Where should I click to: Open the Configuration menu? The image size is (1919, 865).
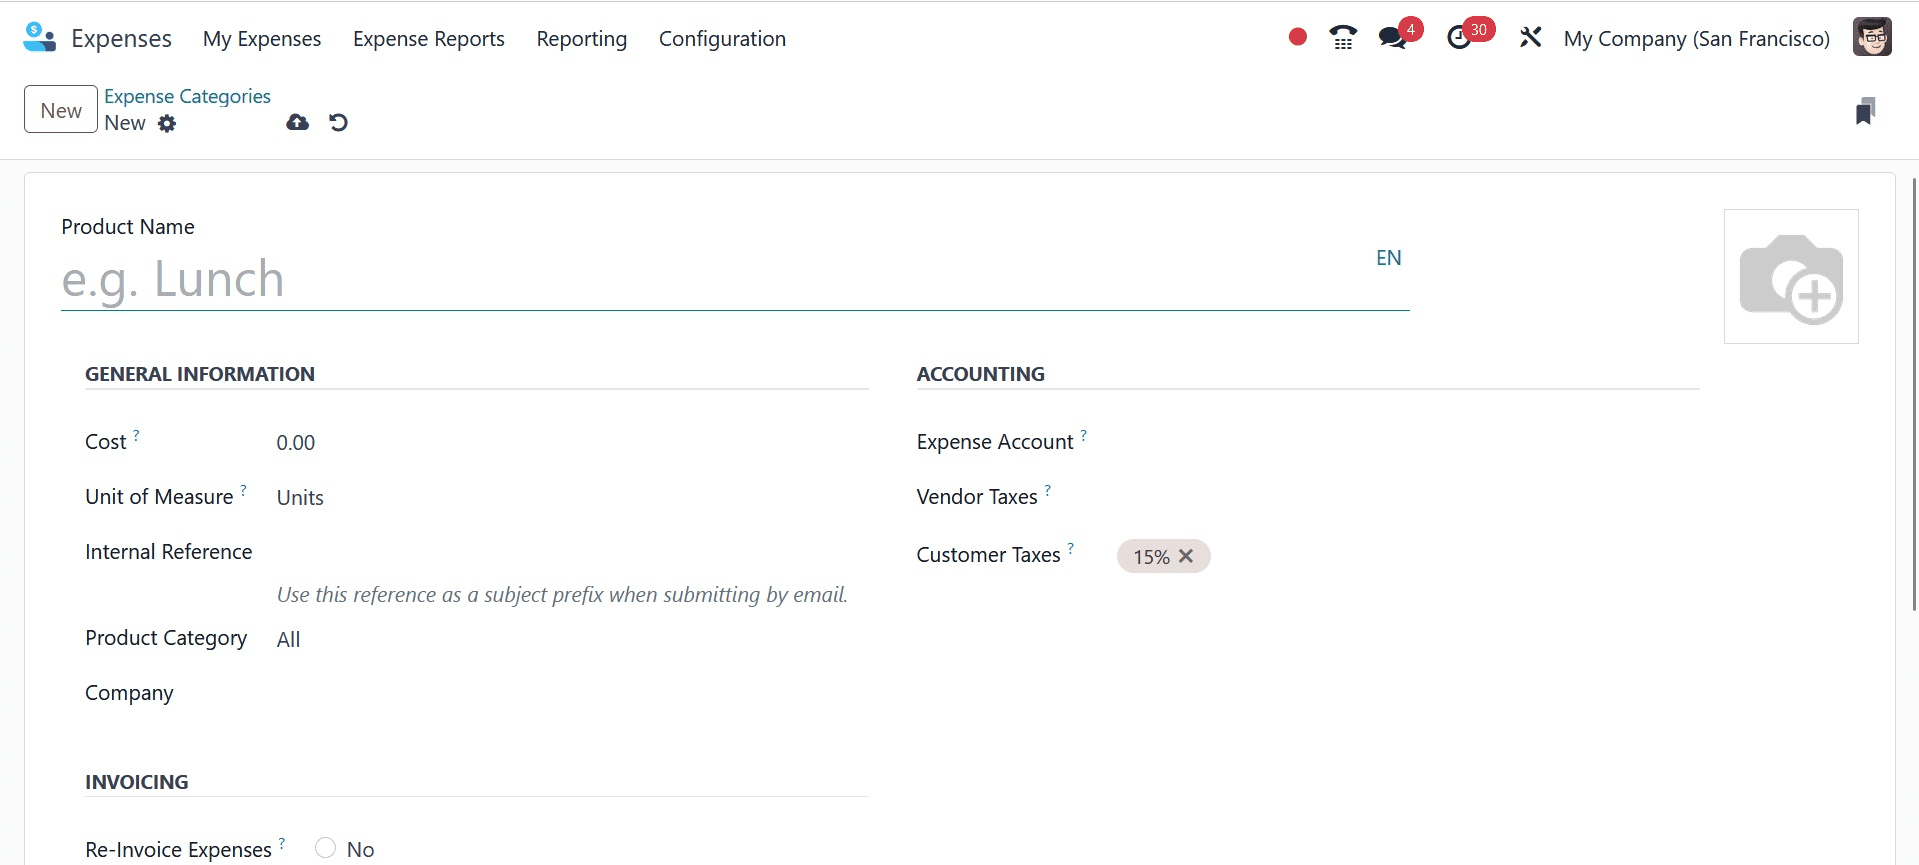coord(722,38)
